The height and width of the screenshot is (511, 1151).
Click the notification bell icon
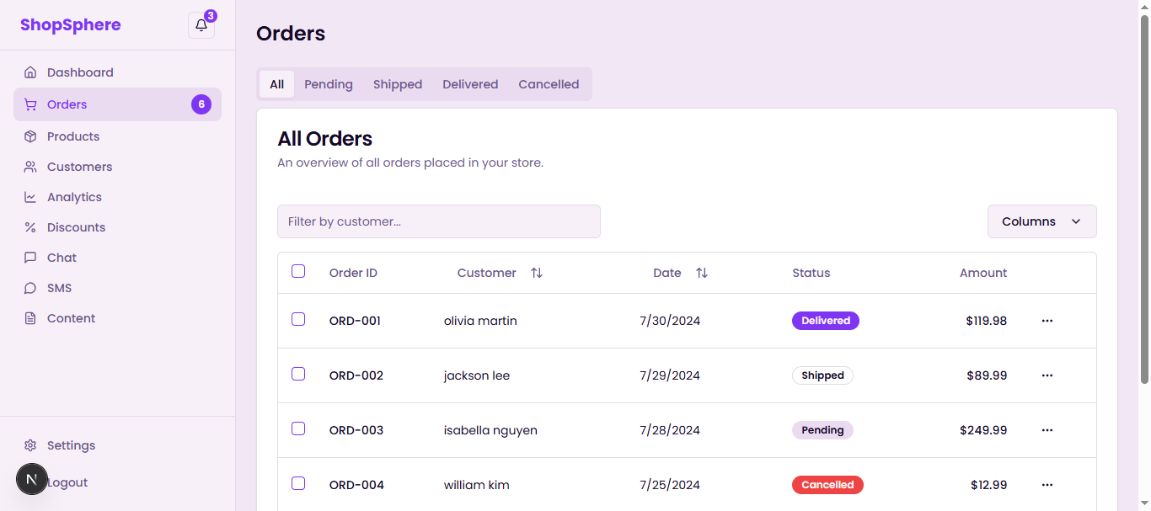pyautogui.click(x=201, y=25)
